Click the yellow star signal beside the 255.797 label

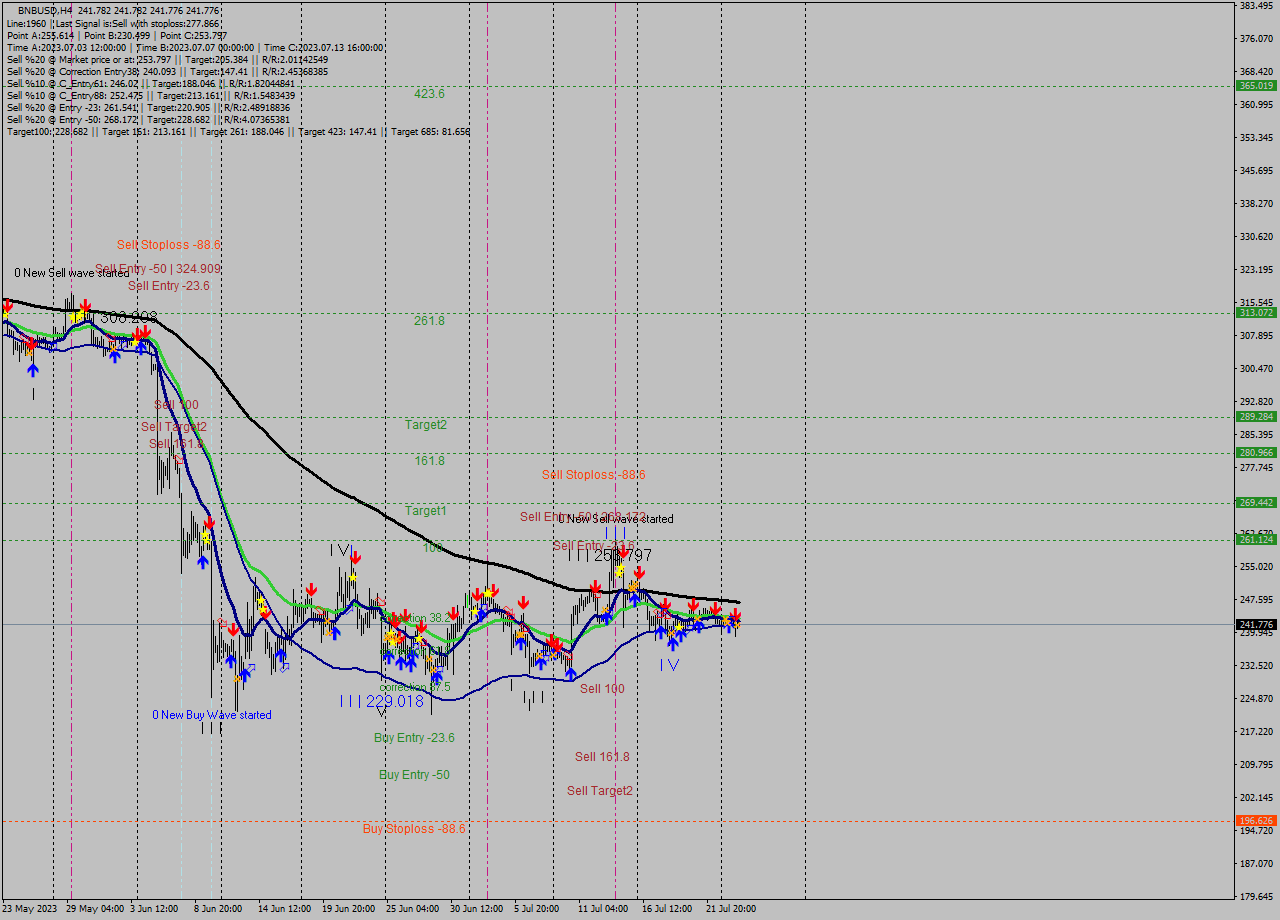[x=621, y=571]
